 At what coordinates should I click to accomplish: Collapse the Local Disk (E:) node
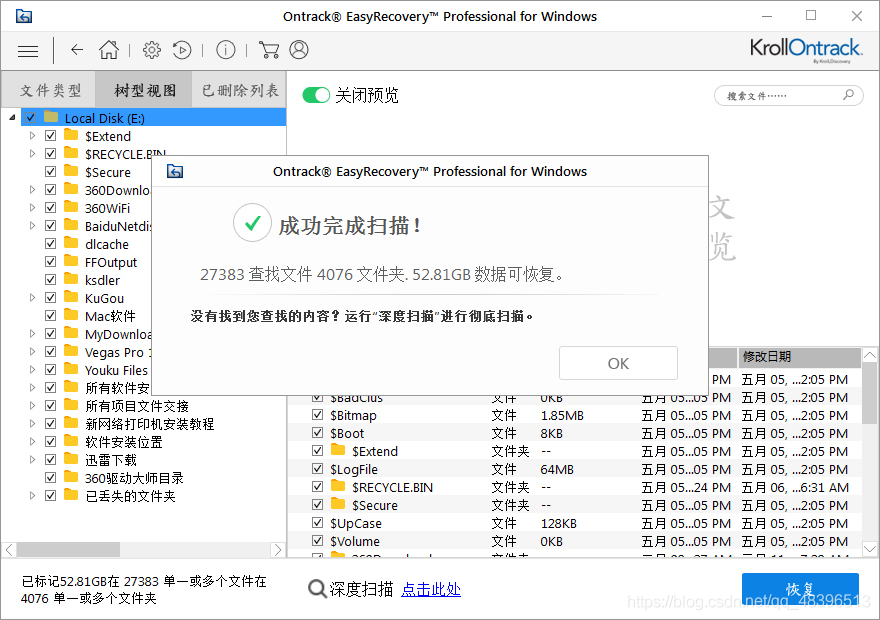coord(10,117)
